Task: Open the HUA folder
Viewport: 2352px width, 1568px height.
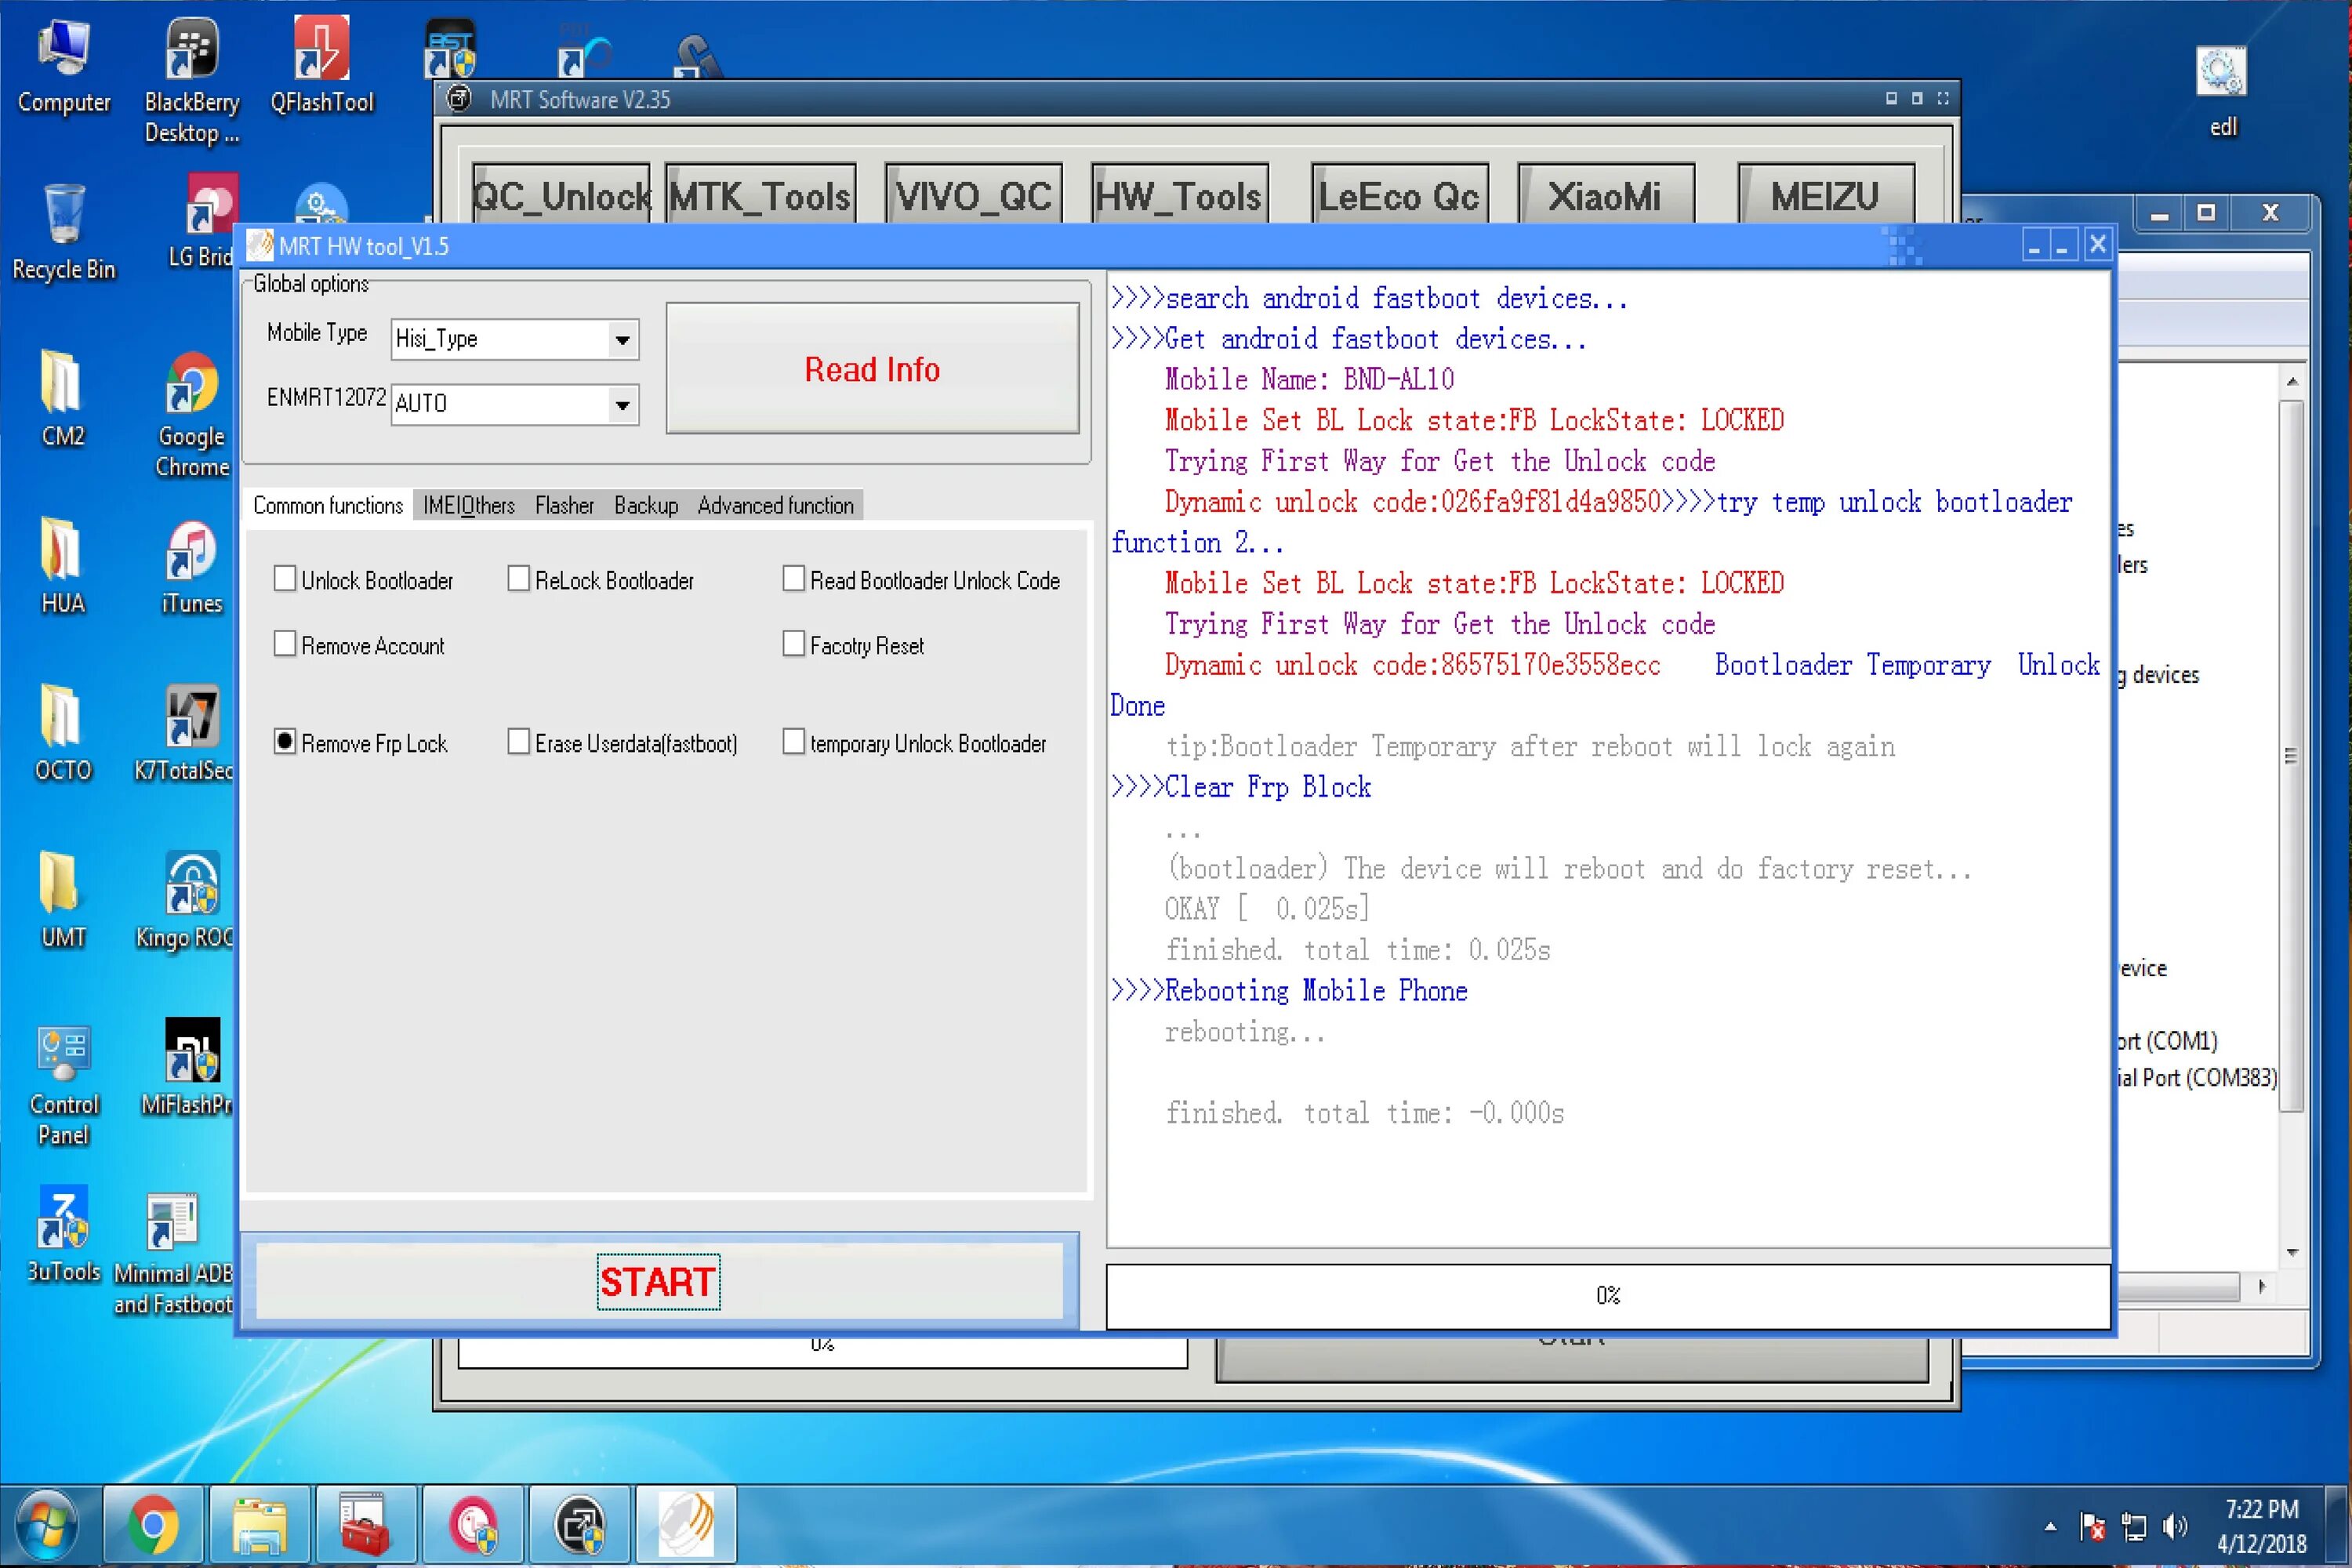Action: tap(62, 566)
